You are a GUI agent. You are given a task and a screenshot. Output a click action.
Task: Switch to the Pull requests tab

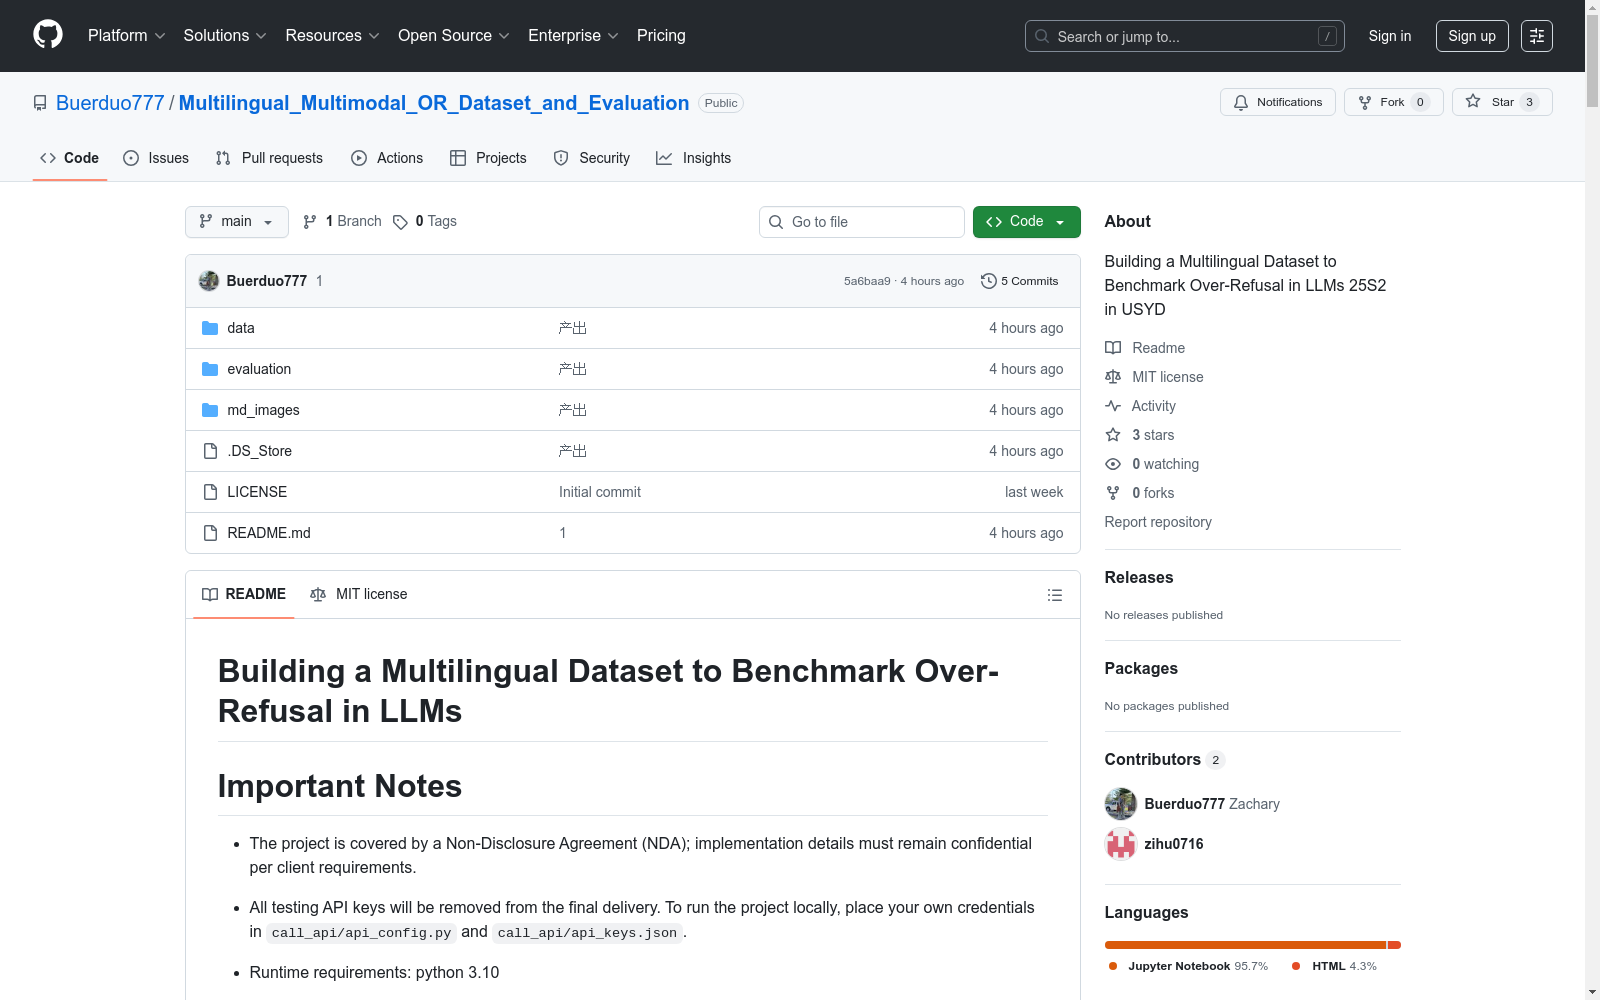pyautogui.click(x=269, y=158)
